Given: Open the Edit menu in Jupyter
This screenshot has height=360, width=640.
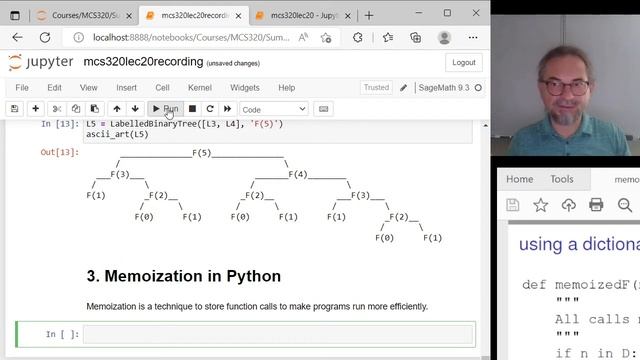Looking at the screenshot, I should (x=54, y=88).
